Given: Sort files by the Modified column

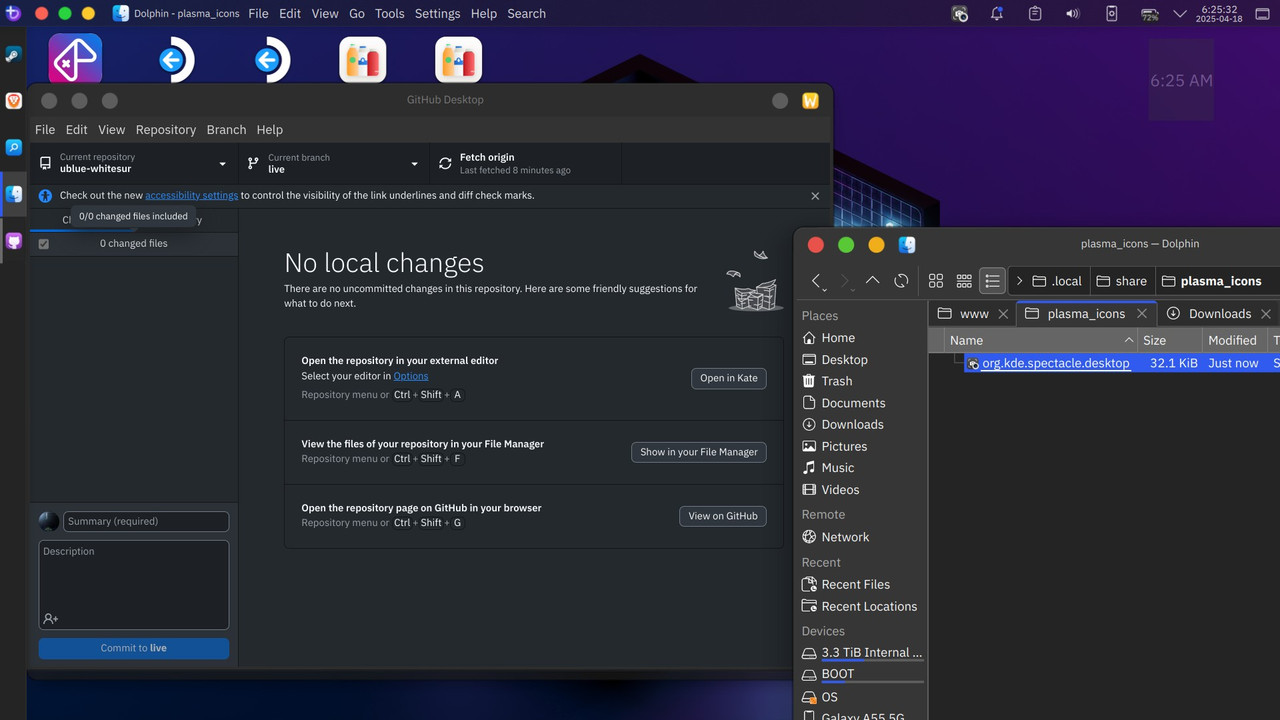Looking at the screenshot, I should click(1233, 340).
